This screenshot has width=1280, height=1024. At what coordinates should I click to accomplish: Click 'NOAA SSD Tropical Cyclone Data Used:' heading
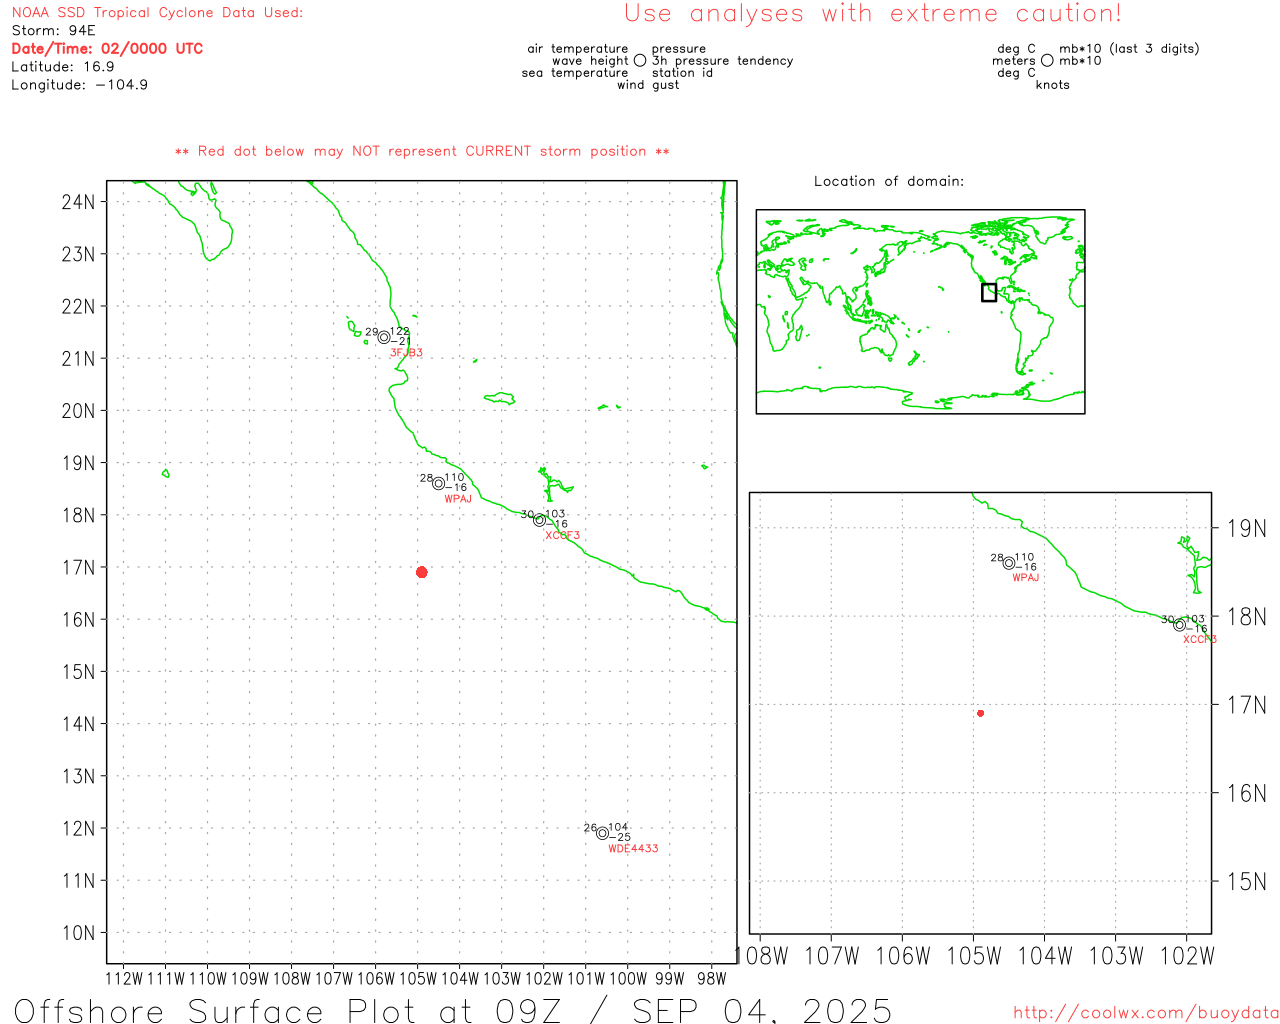pos(157,13)
